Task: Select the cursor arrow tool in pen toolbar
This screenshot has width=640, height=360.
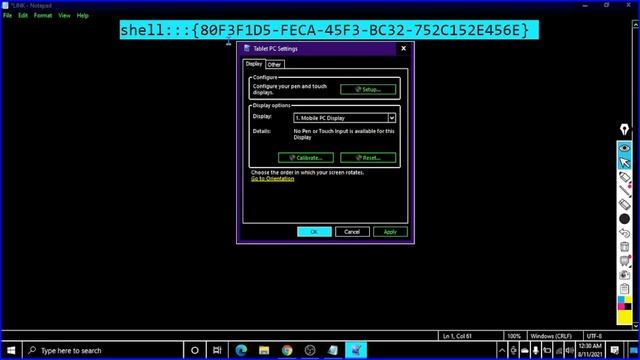Action: [624, 162]
